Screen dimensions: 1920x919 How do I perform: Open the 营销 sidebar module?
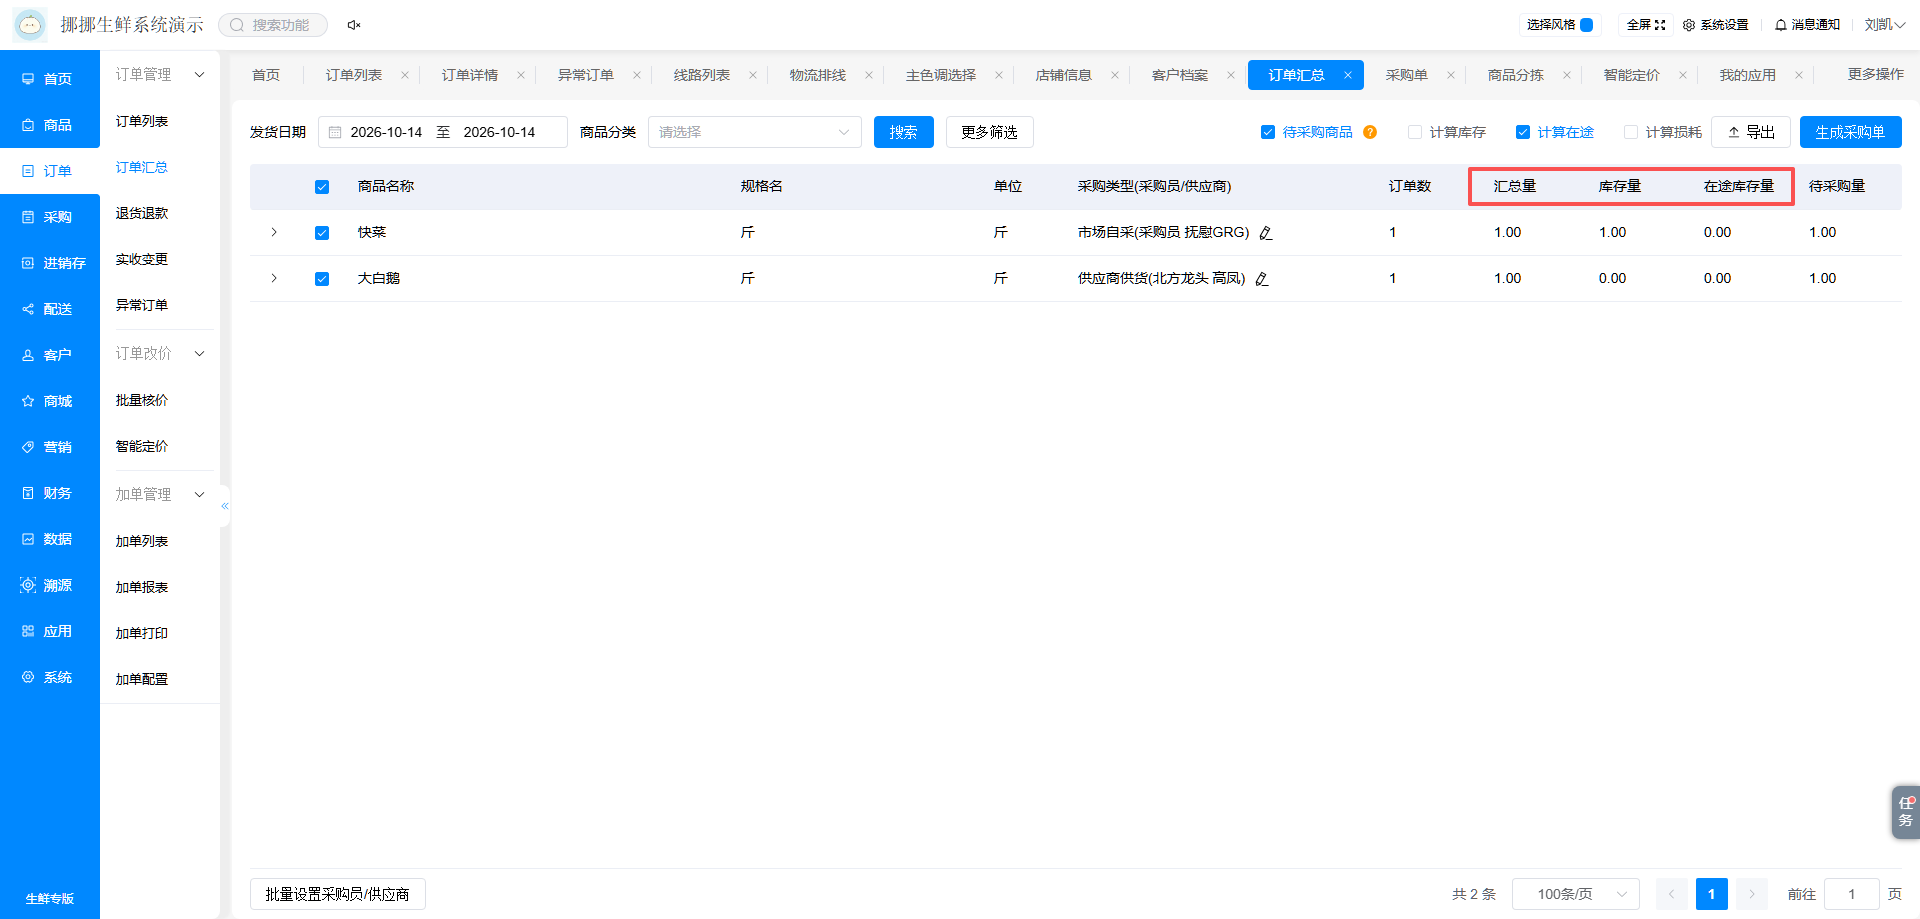coord(50,447)
